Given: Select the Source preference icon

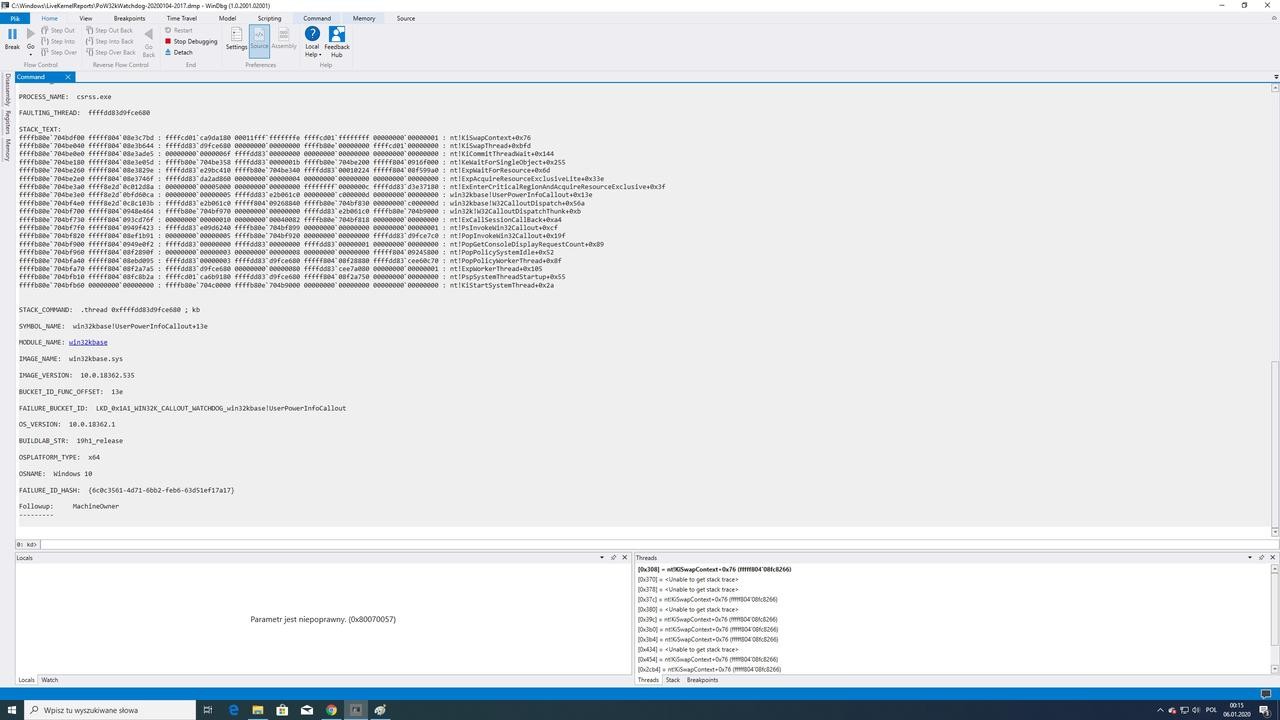Looking at the screenshot, I should click(x=259, y=39).
